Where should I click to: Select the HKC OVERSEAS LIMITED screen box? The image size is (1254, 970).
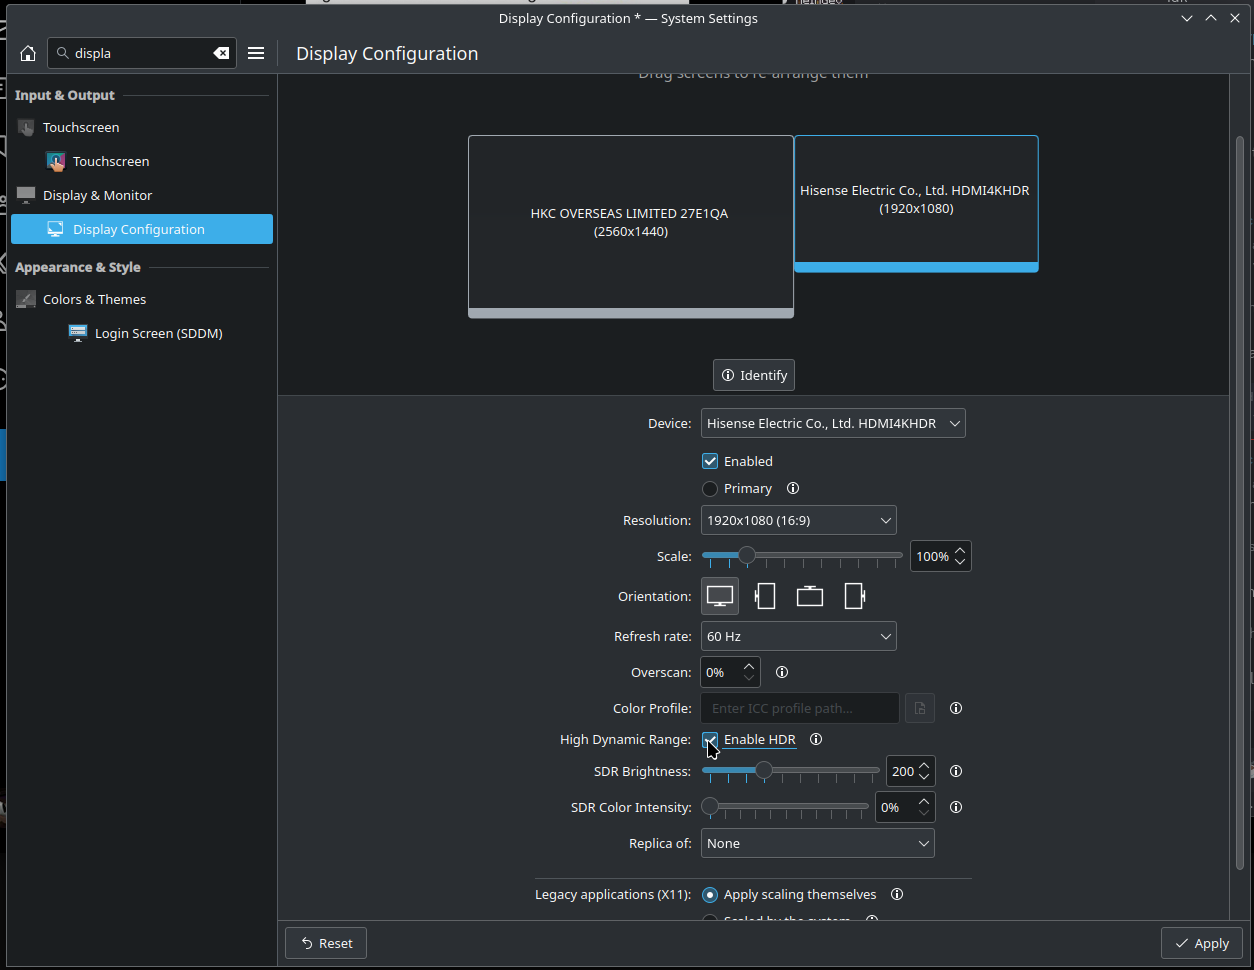(630, 226)
